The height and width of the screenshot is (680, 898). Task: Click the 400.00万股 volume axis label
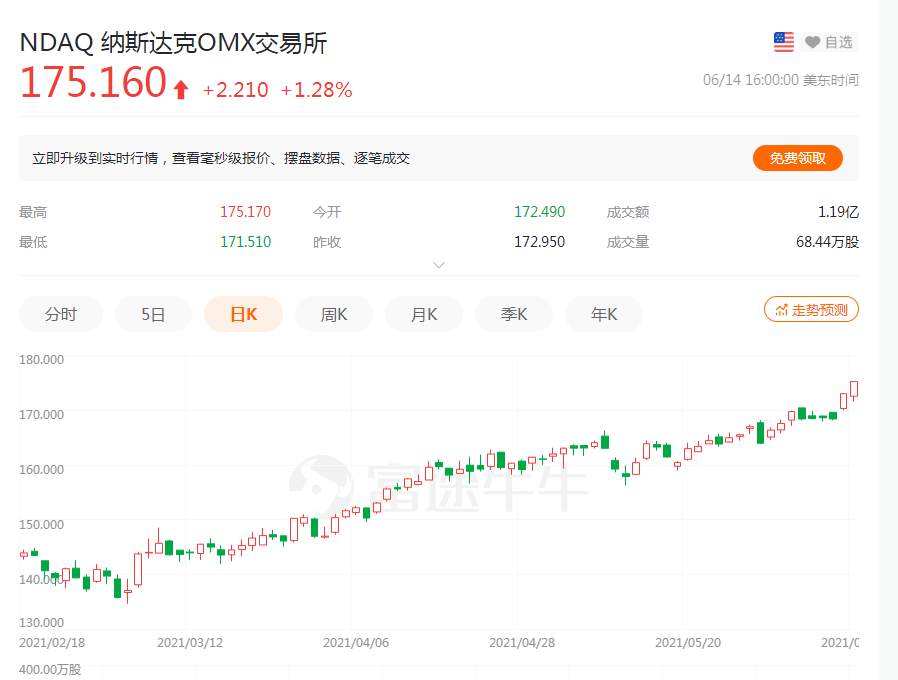50,669
